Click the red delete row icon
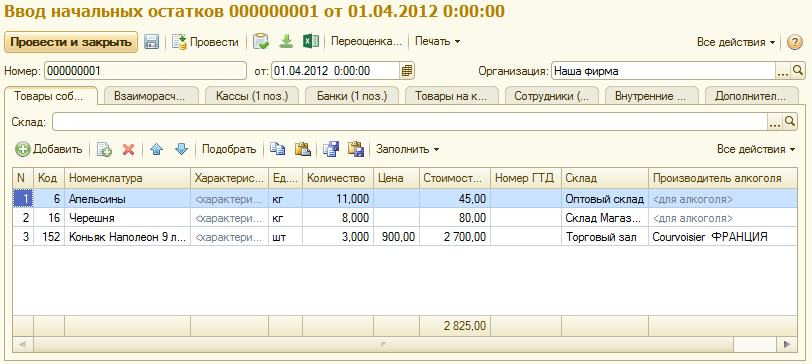 tap(128, 150)
